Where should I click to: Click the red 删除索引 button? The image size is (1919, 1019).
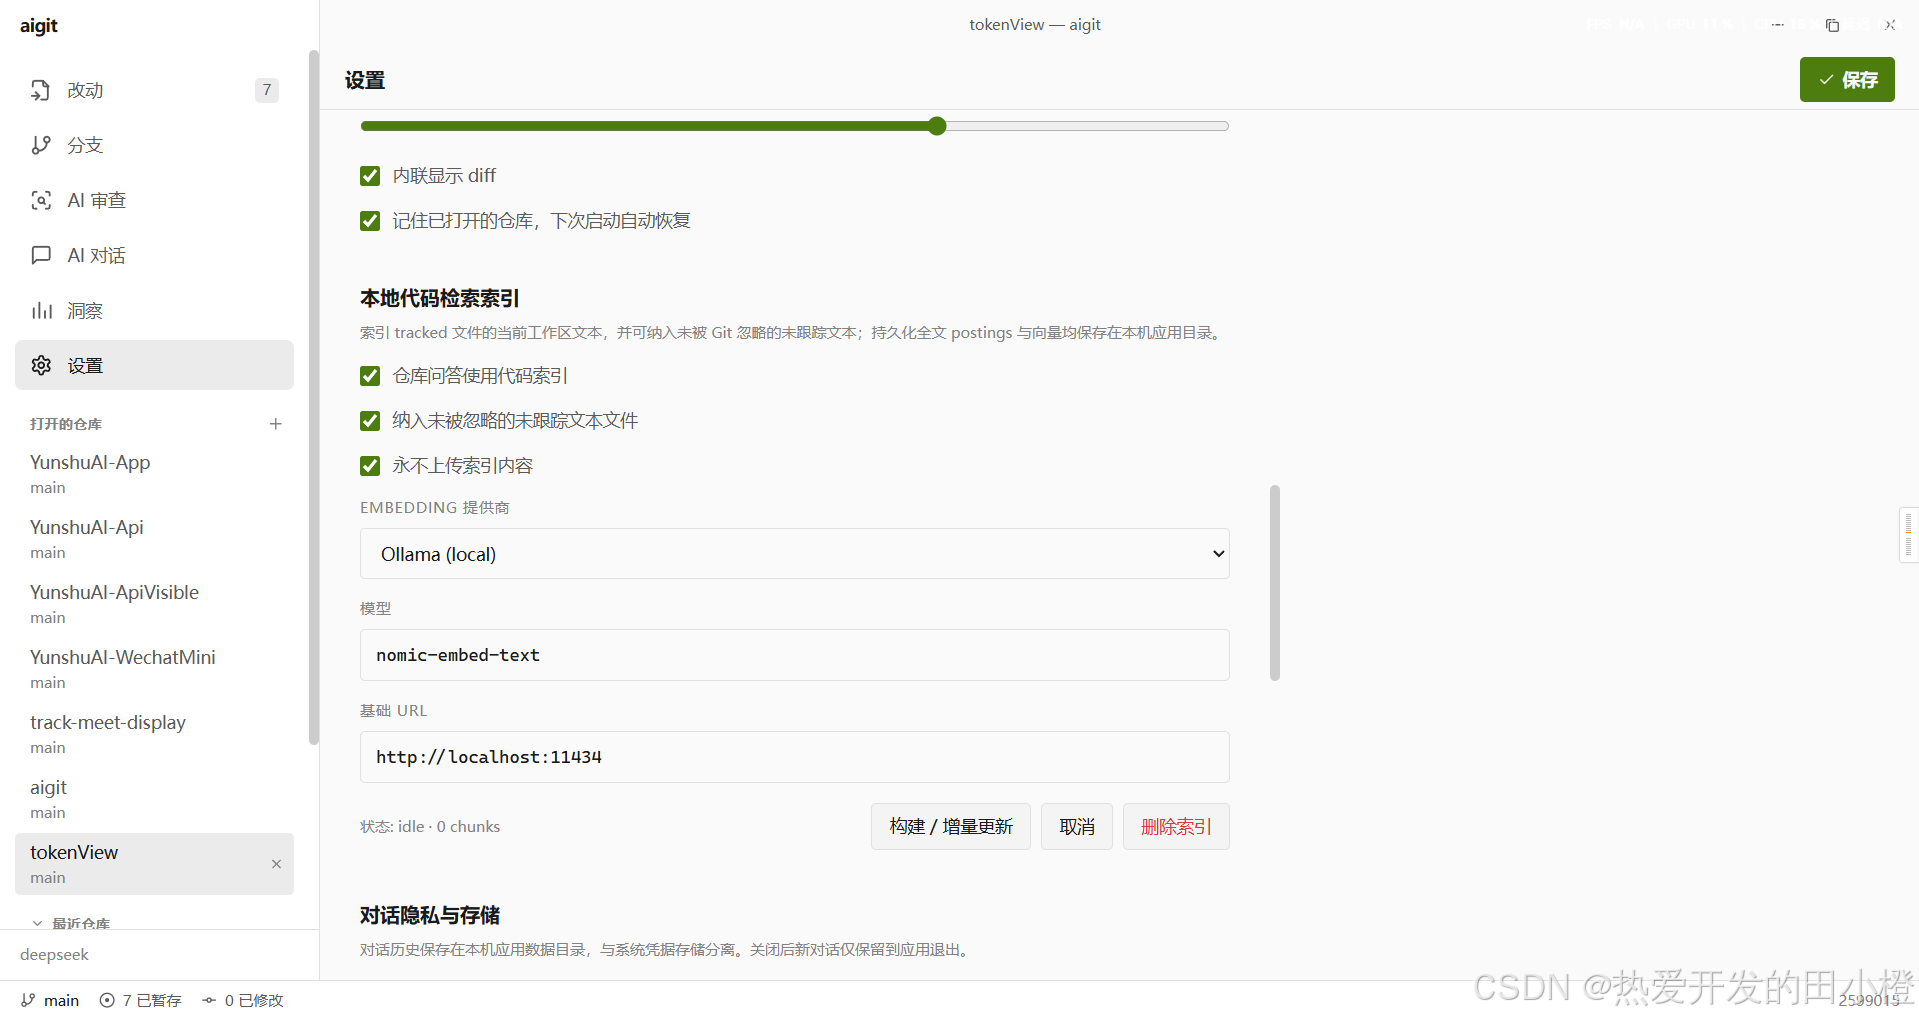click(x=1176, y=827)
